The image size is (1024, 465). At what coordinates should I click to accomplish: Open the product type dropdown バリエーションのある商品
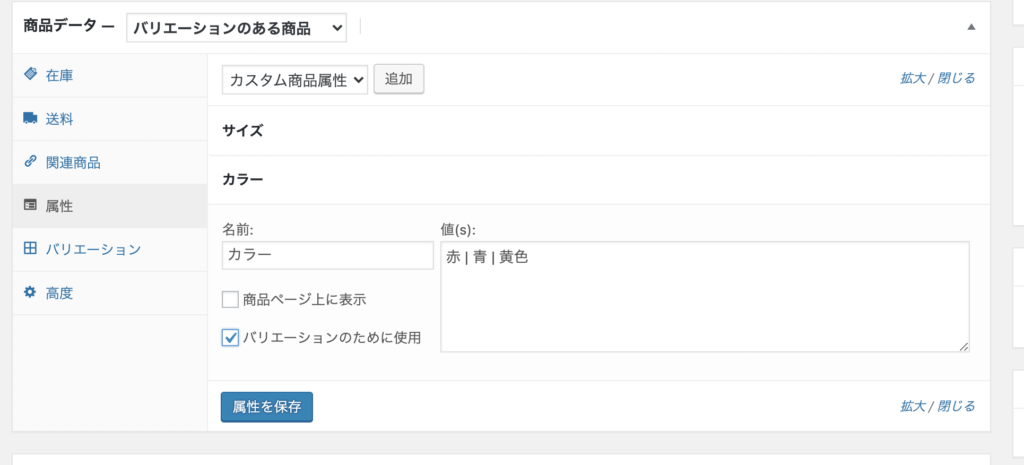(x=236, y=29)
